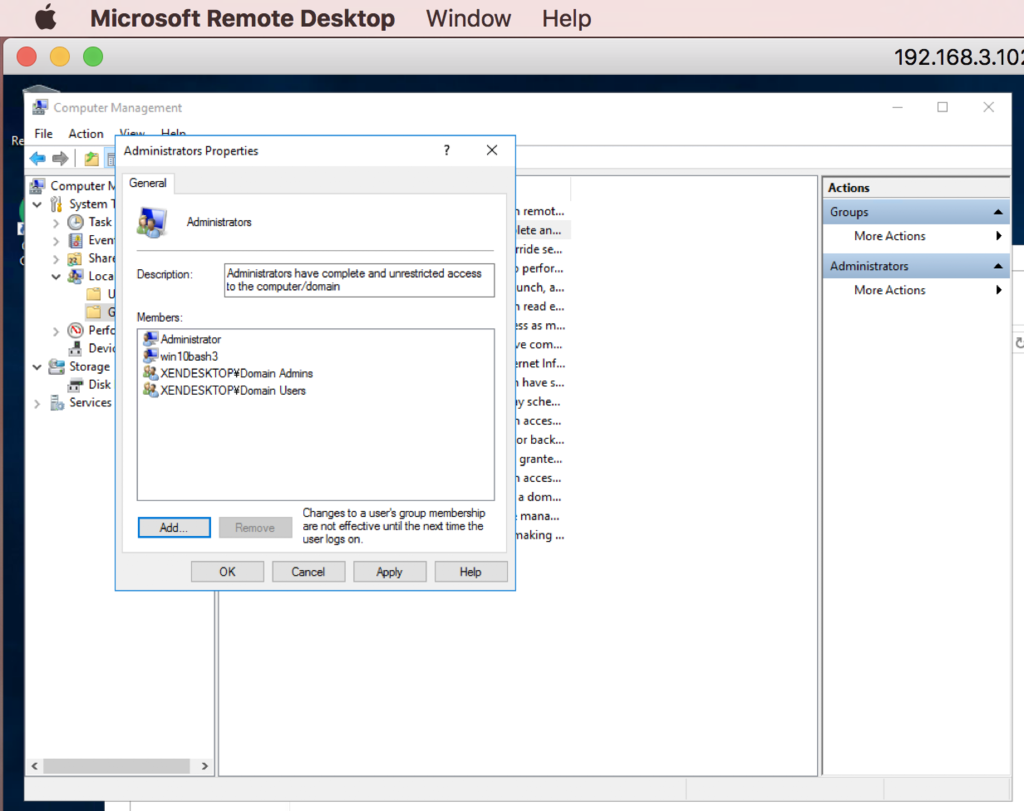Click the Local Users and Groups icon

point(76,276)
